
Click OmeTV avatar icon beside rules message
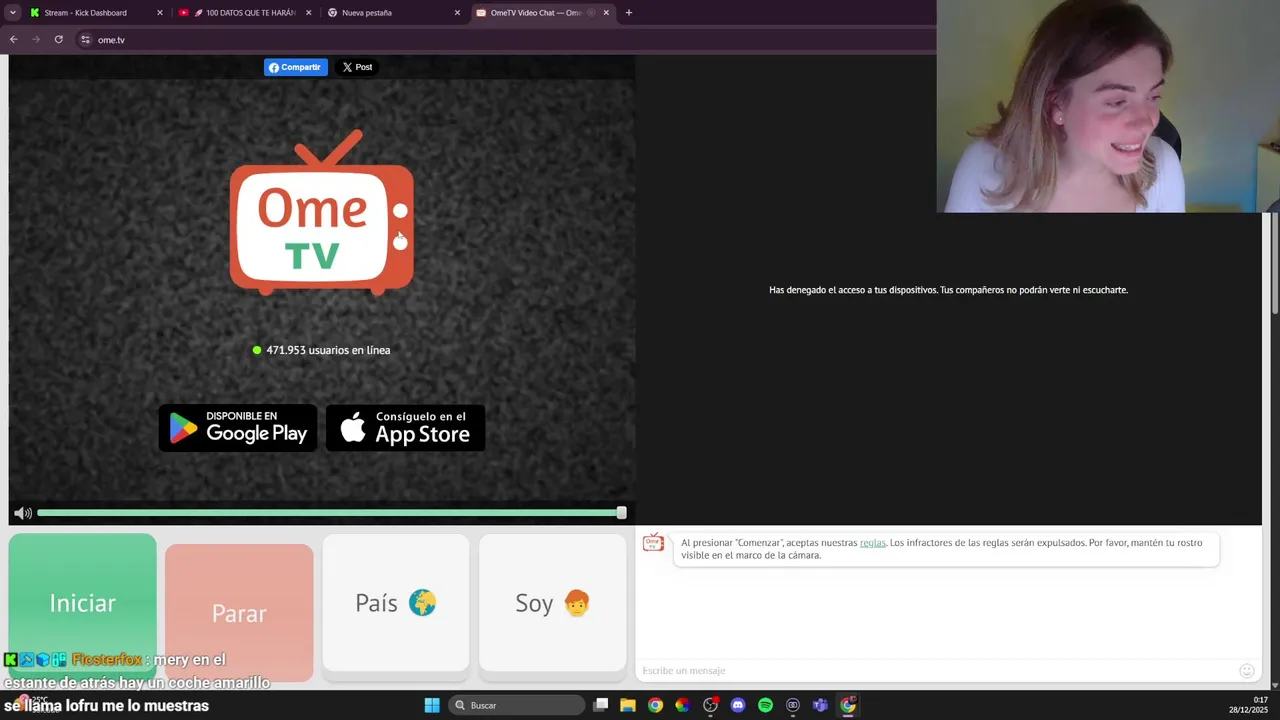point(653,543)
